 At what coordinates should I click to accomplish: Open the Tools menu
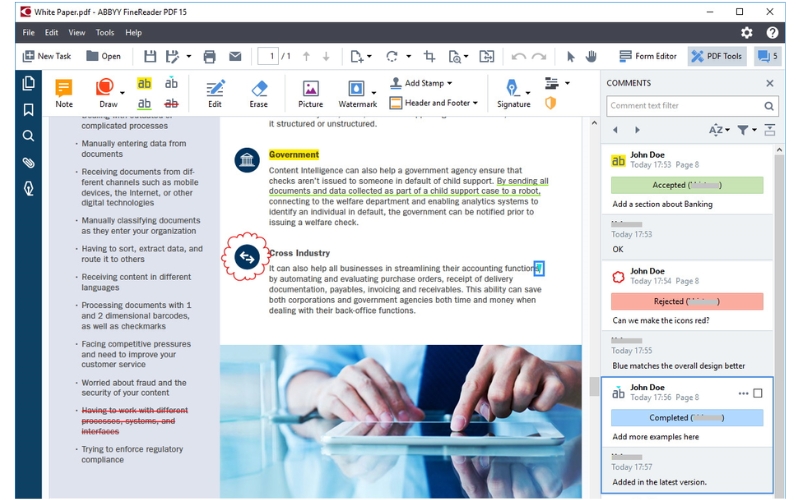click(105, 33)
